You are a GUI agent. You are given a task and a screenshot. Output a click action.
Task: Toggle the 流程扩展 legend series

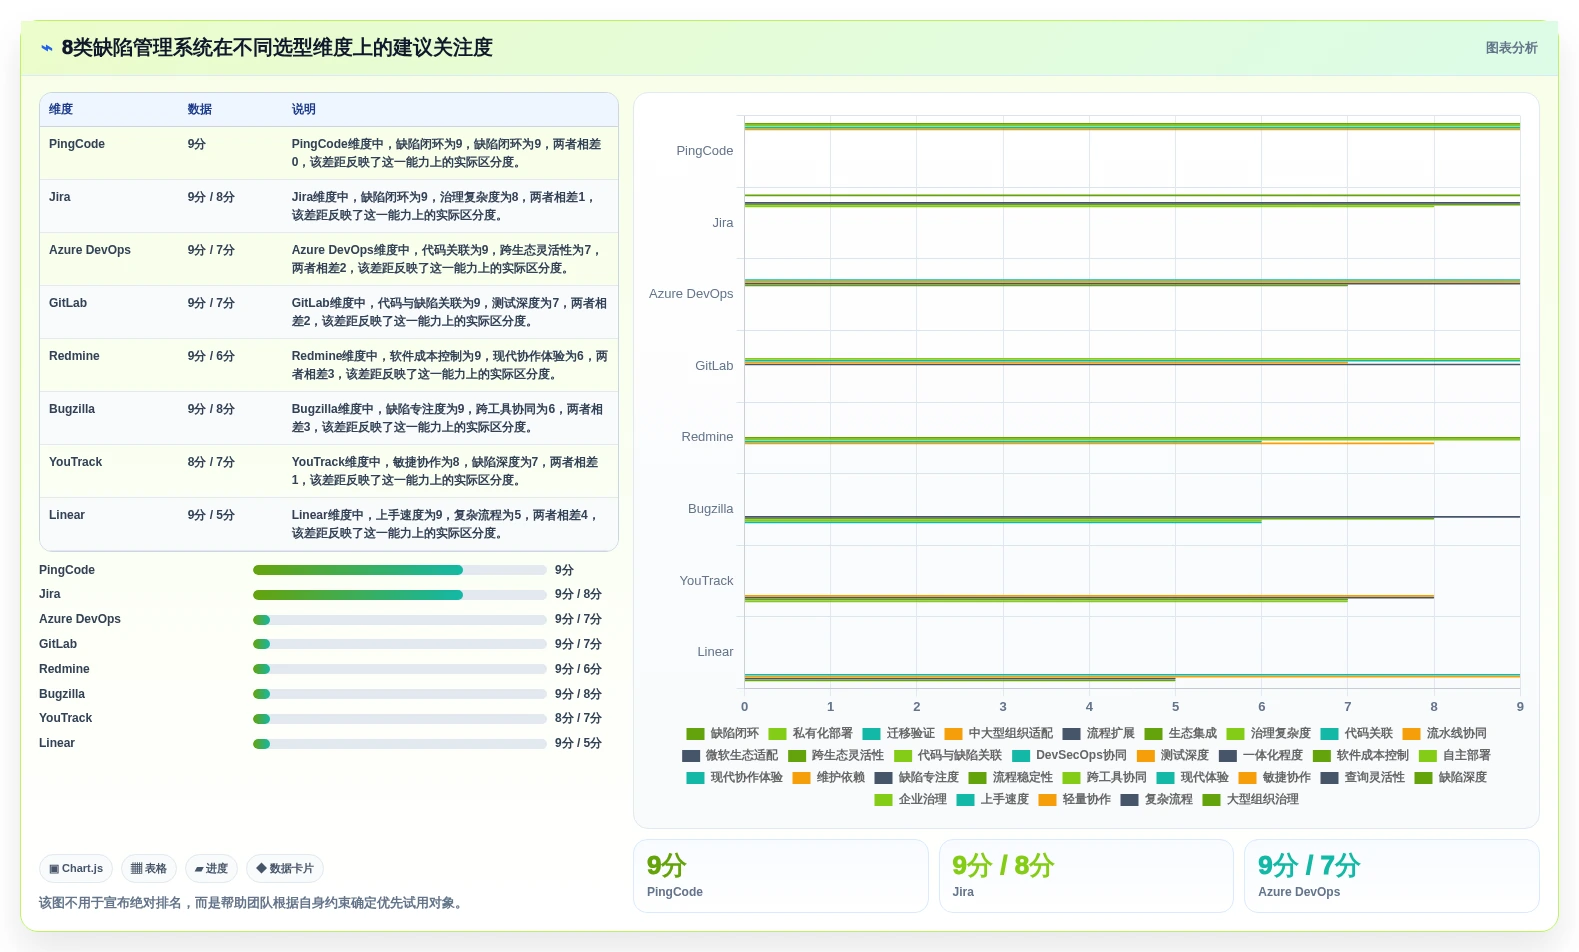(1099, 734)
